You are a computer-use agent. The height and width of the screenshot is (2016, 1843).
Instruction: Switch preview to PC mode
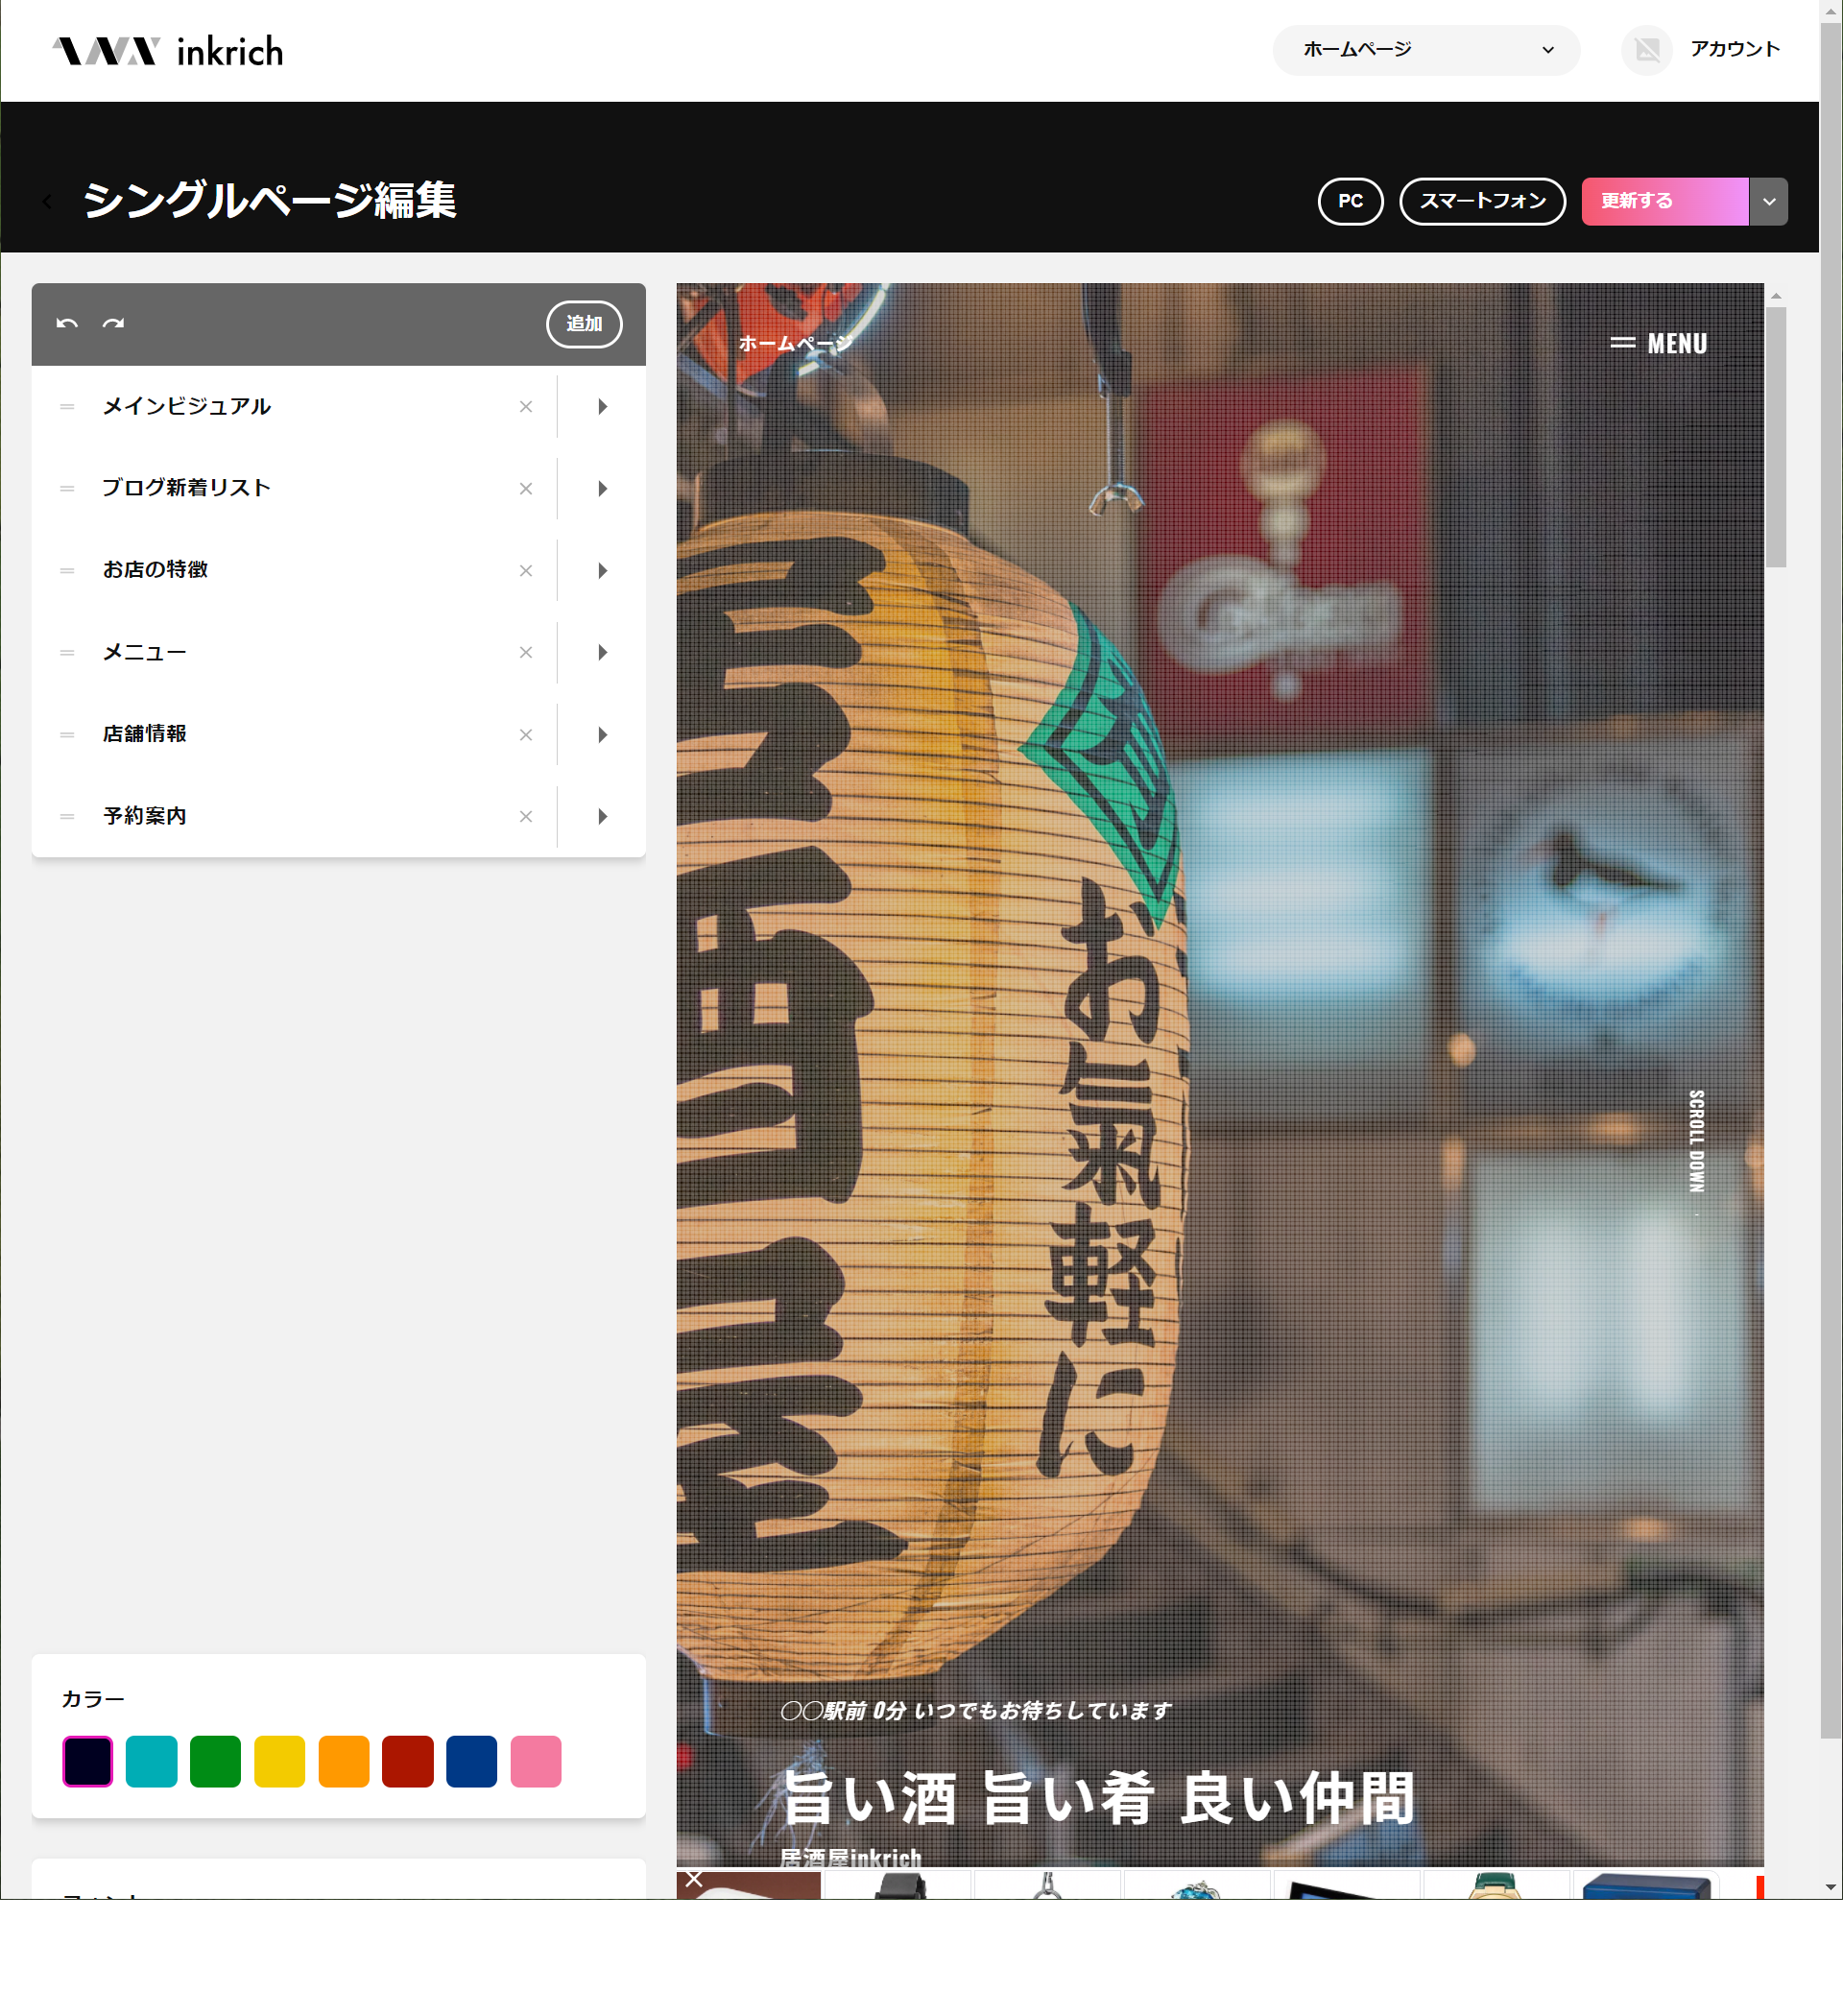coord(1349,201)
